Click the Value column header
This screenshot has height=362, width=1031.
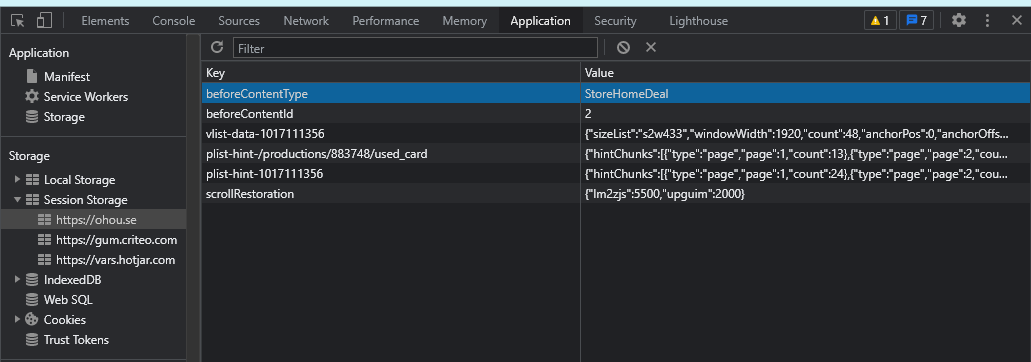805,73
